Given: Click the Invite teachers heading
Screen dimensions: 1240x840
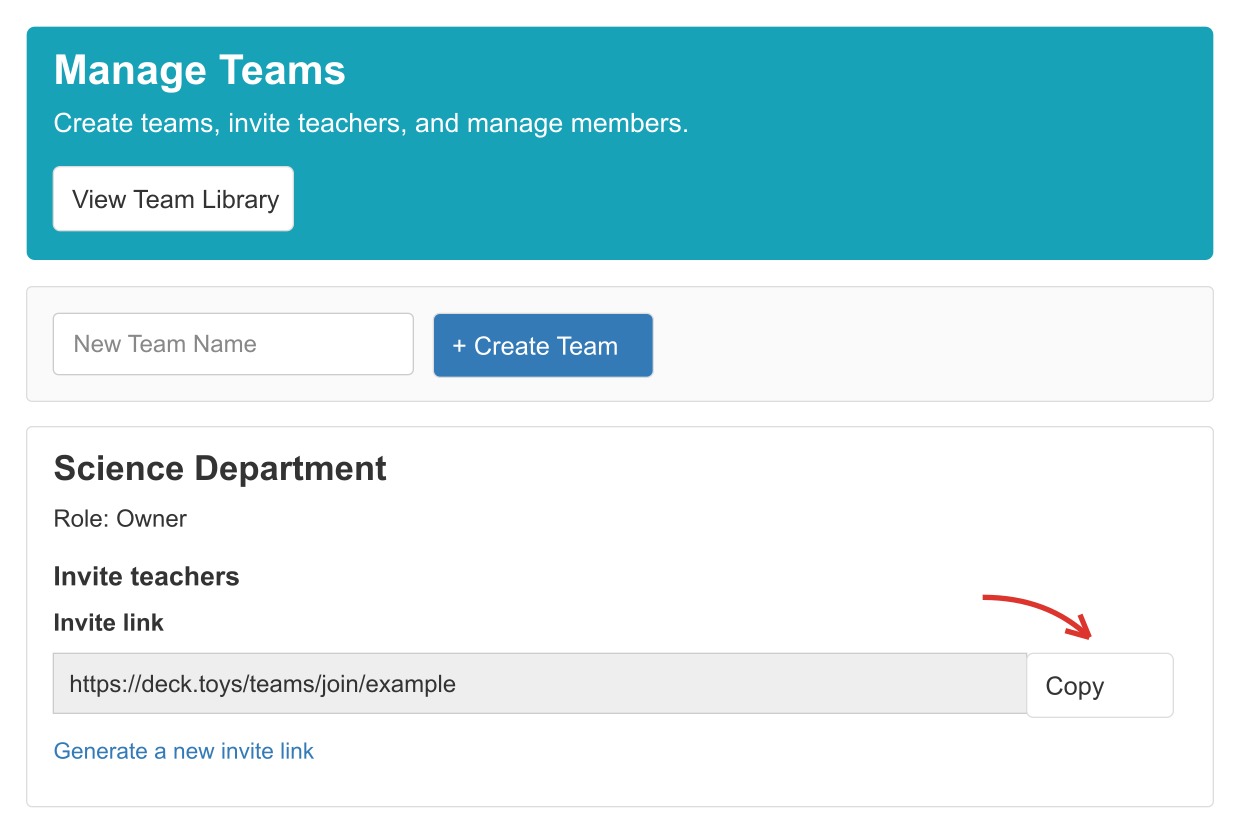Looking at the screenshot, I should (x=146, y=577).
